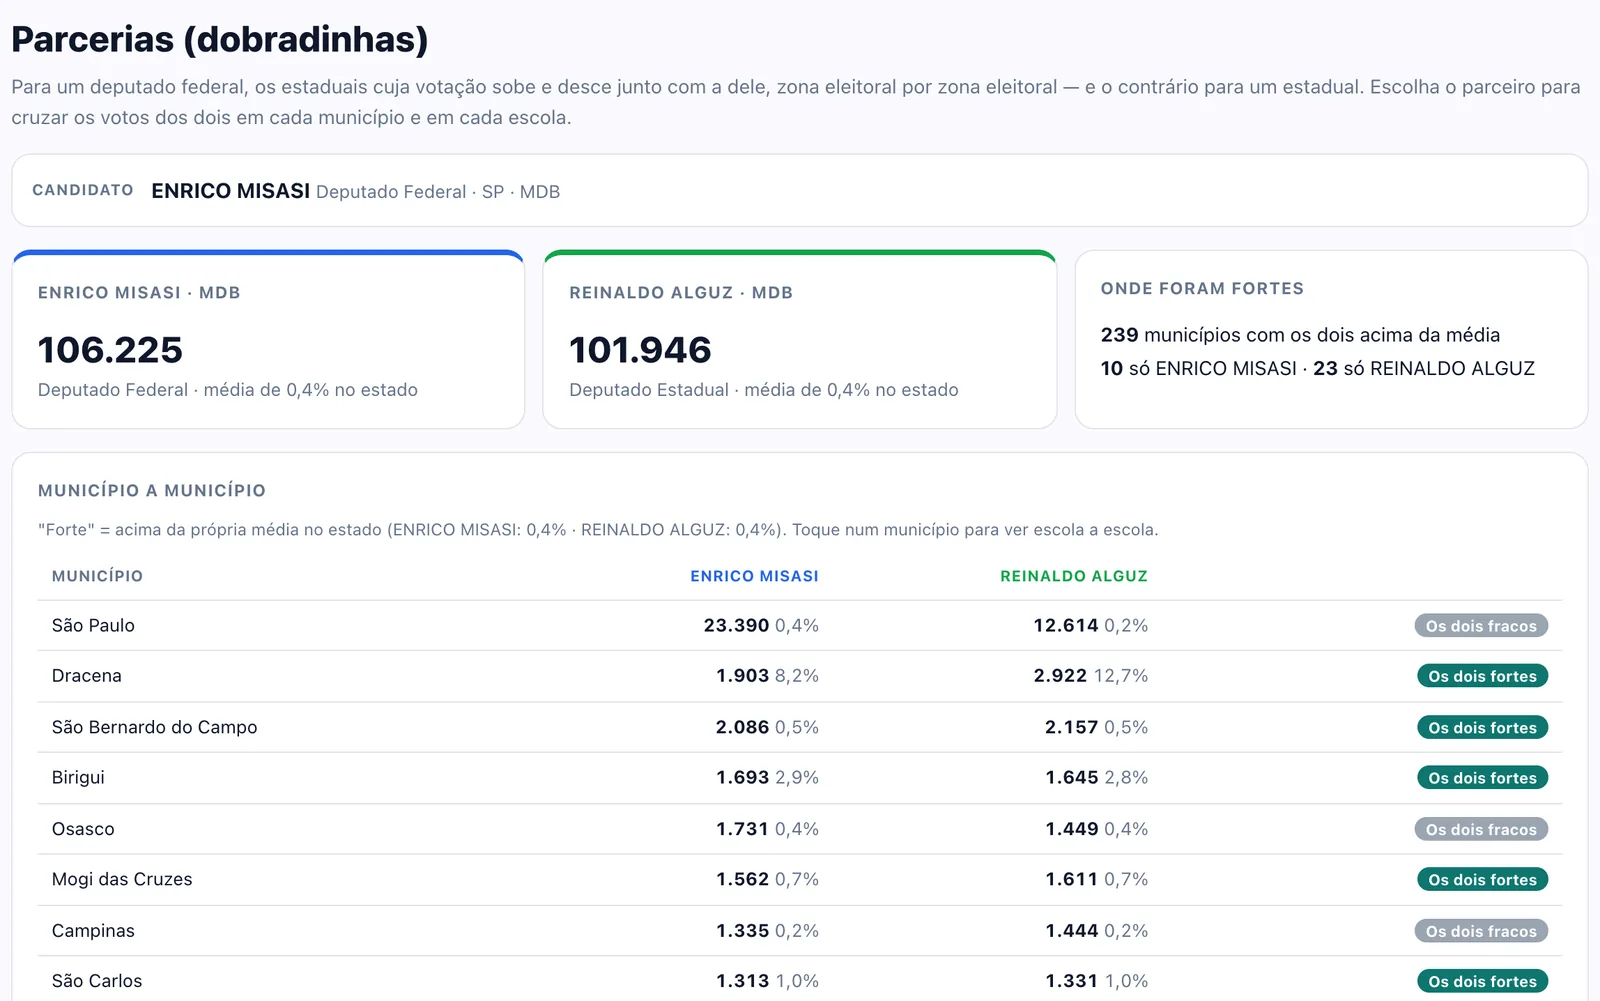Click the 101.946 total votes figure

(640, 350)
